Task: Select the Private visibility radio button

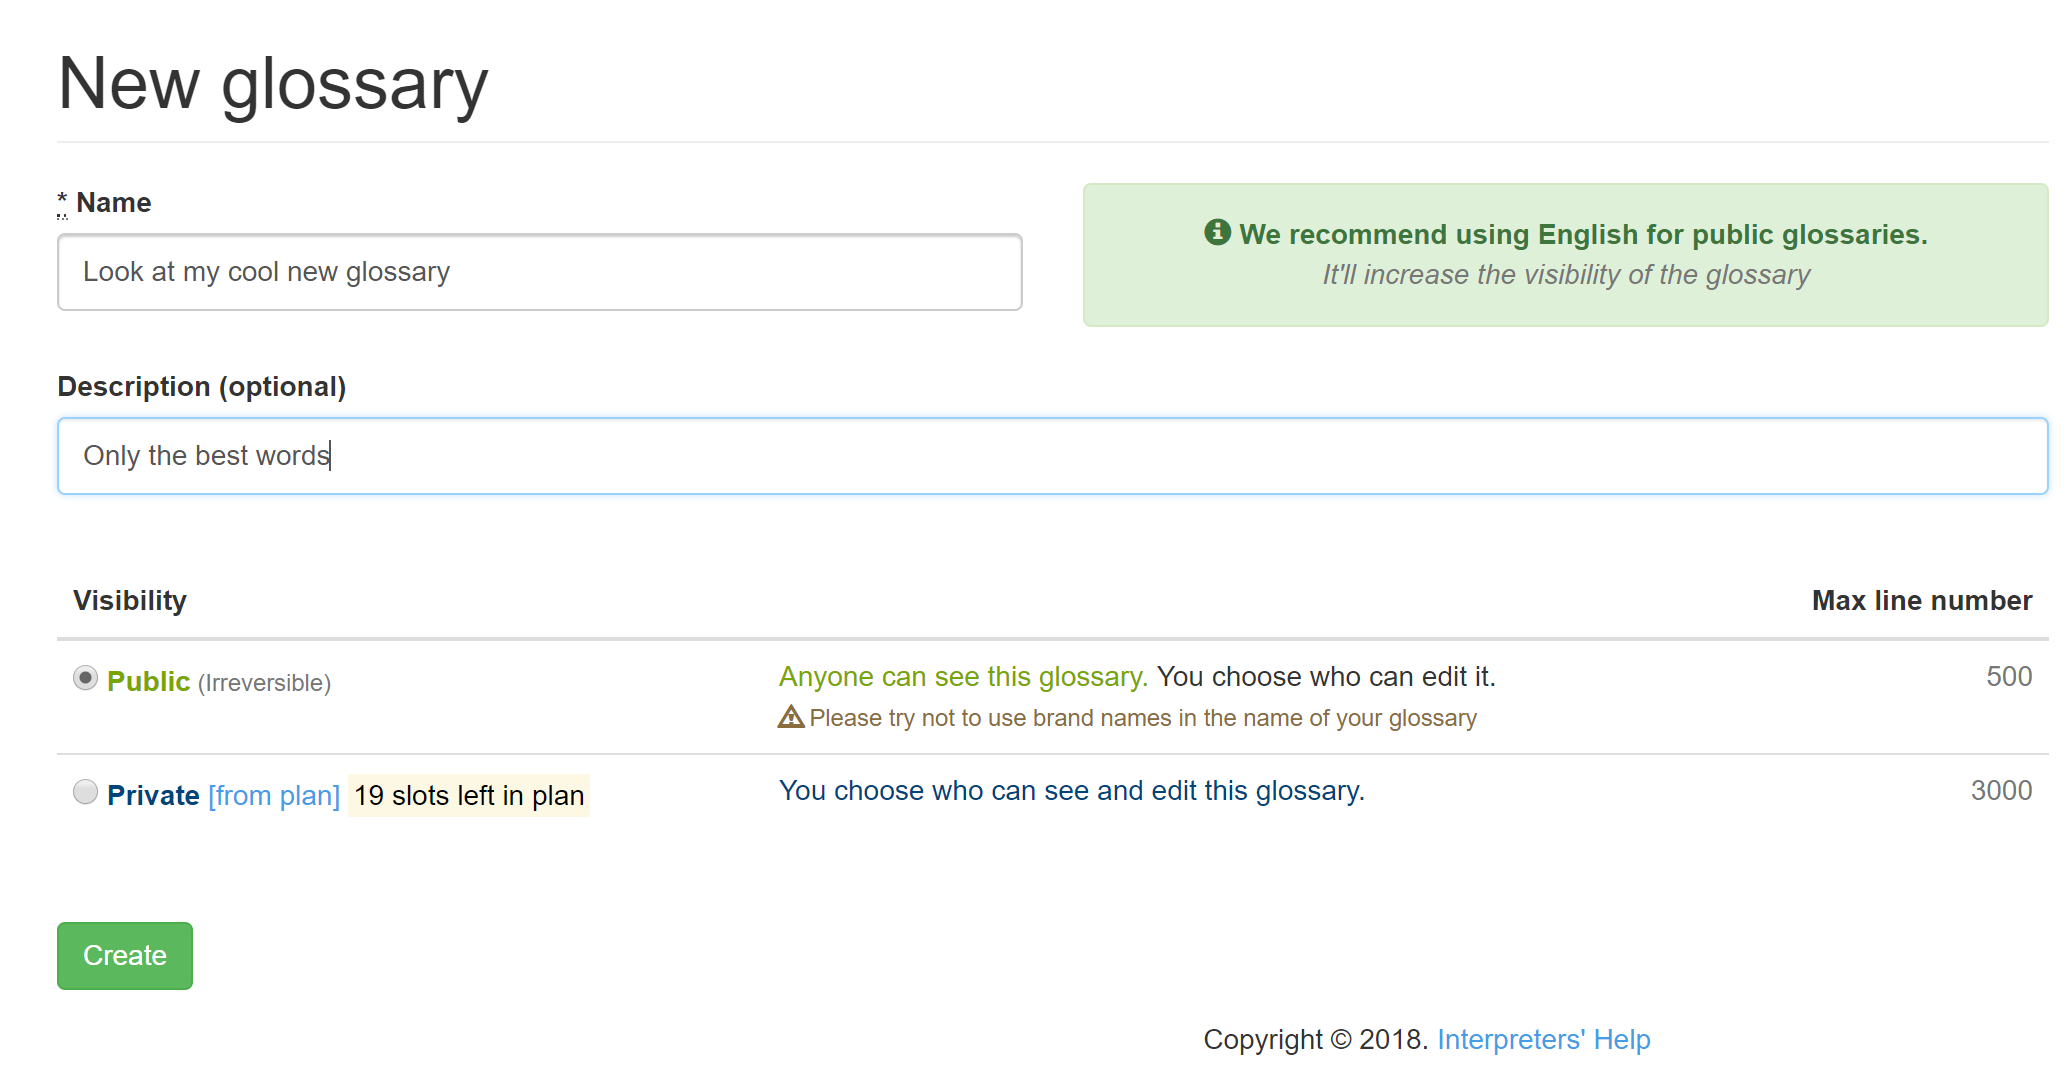Action: pos(86,792)
